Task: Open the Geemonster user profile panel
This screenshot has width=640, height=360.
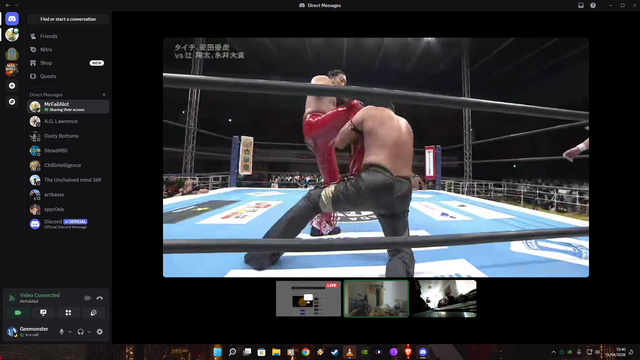Action: tap(29, 331)
